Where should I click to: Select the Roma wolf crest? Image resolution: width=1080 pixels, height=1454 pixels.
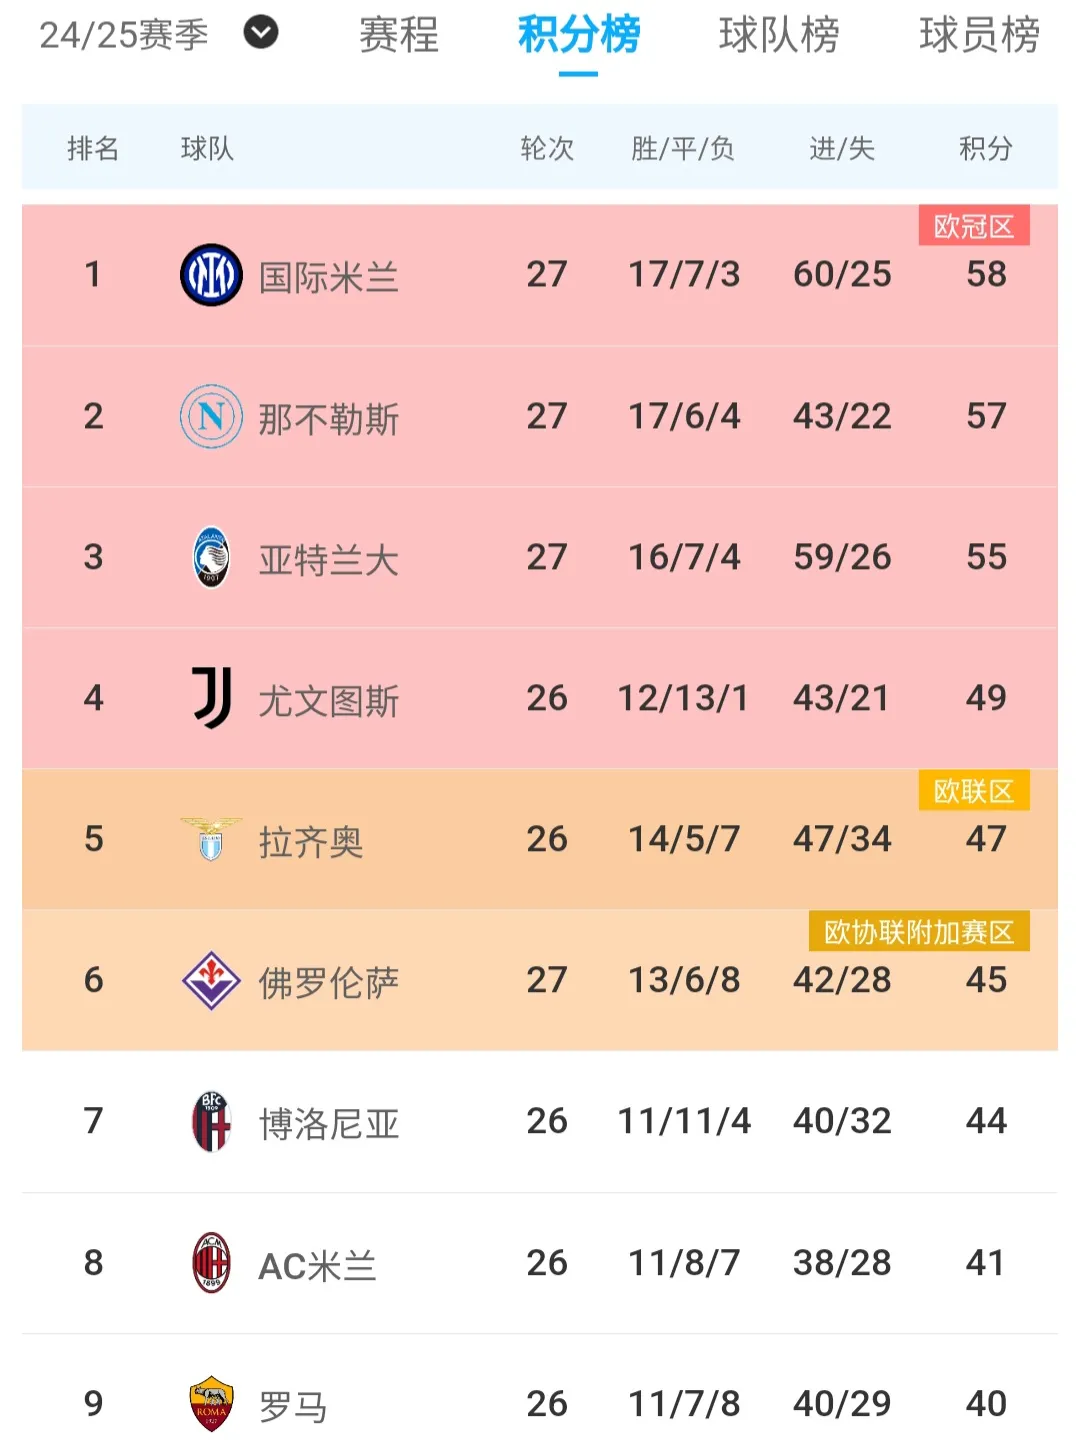point(210,1403)
